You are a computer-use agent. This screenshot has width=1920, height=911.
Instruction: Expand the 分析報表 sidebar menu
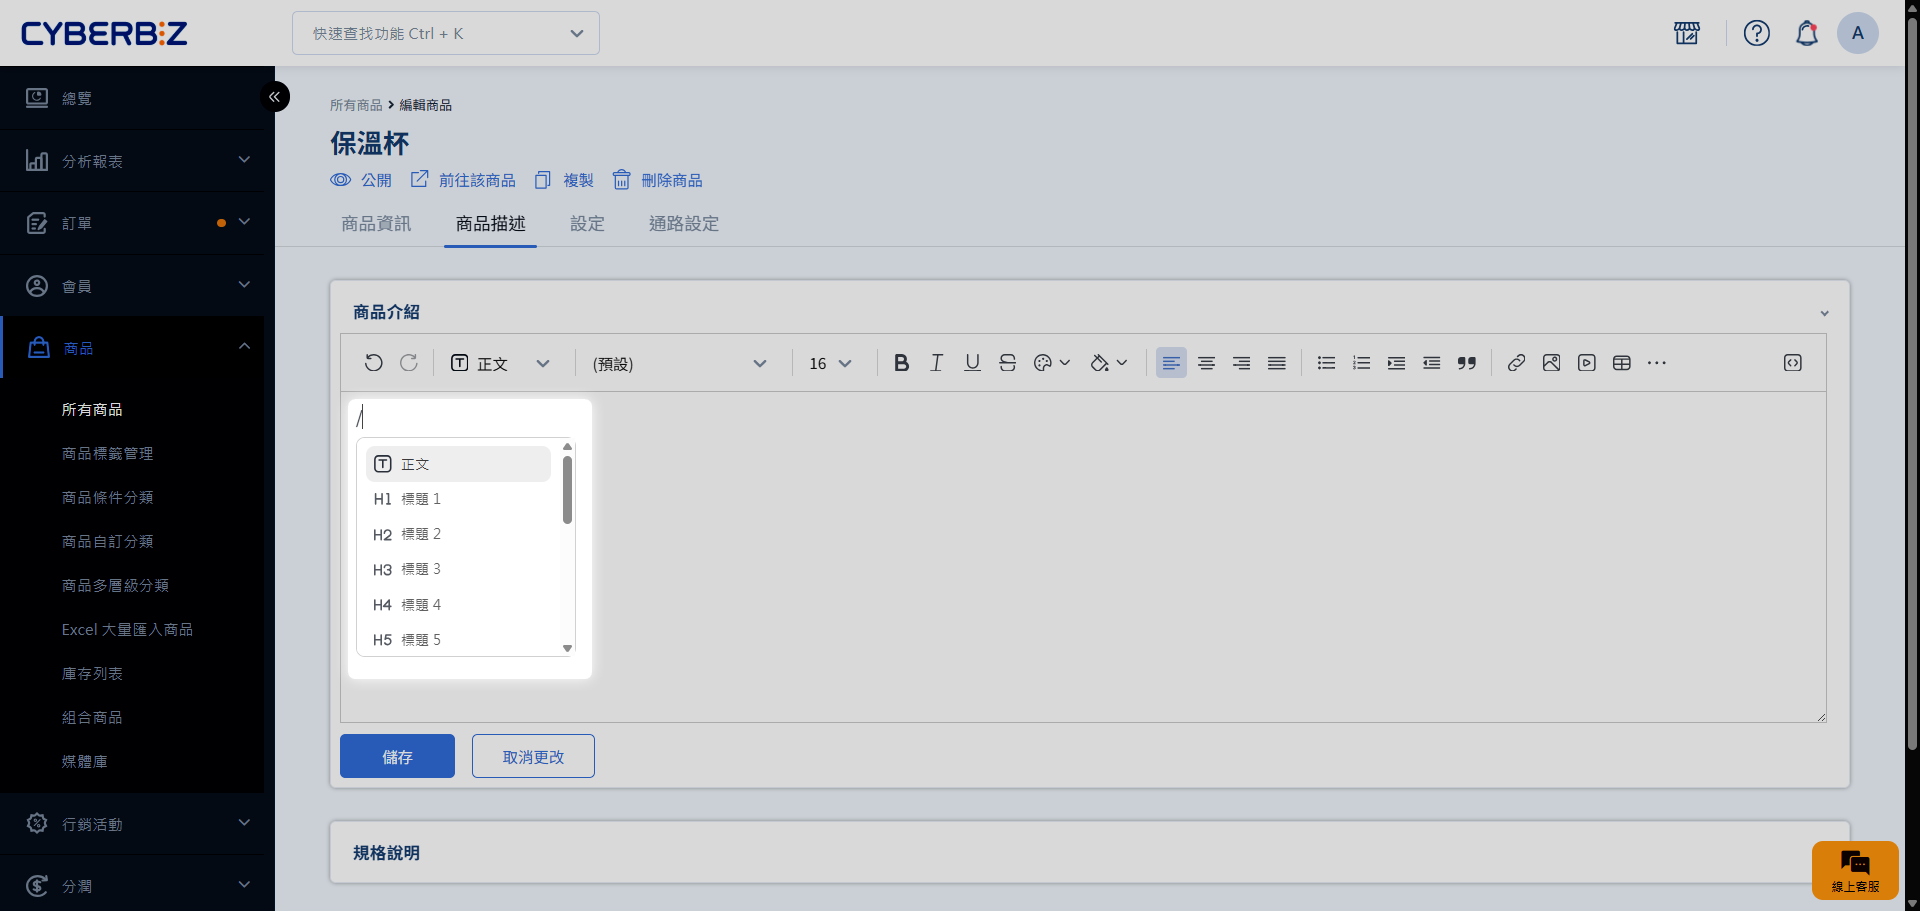click(x=137, y=161)
